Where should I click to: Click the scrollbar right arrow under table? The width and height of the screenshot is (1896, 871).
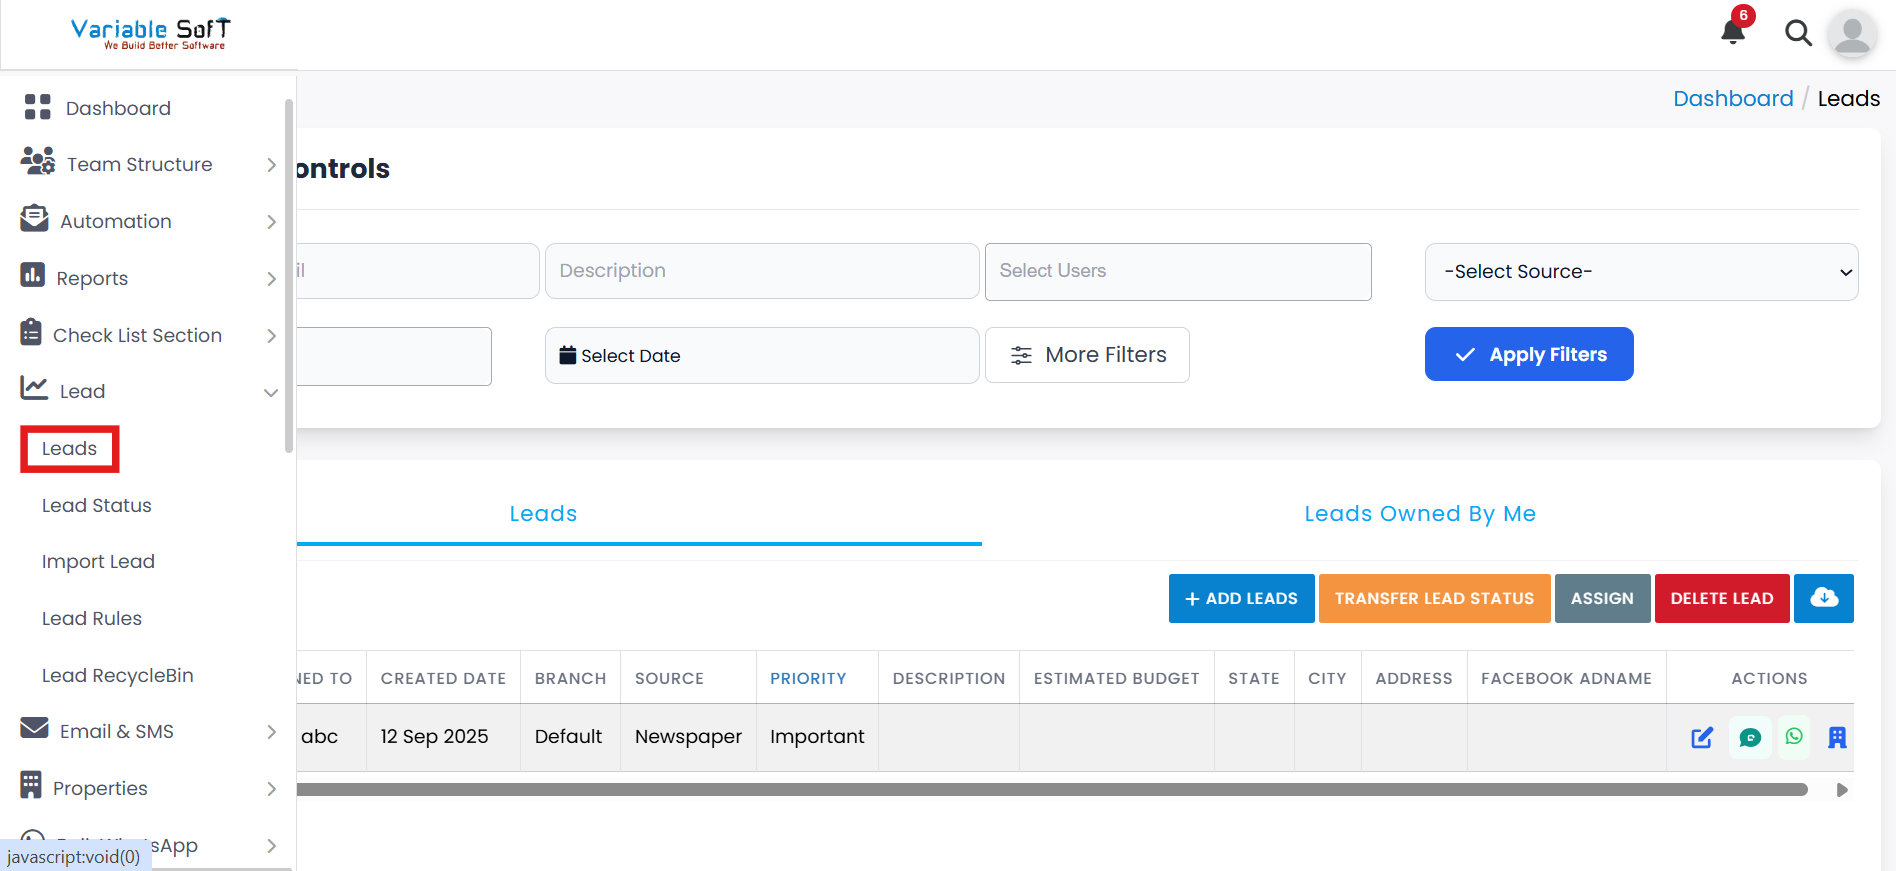1842,790
